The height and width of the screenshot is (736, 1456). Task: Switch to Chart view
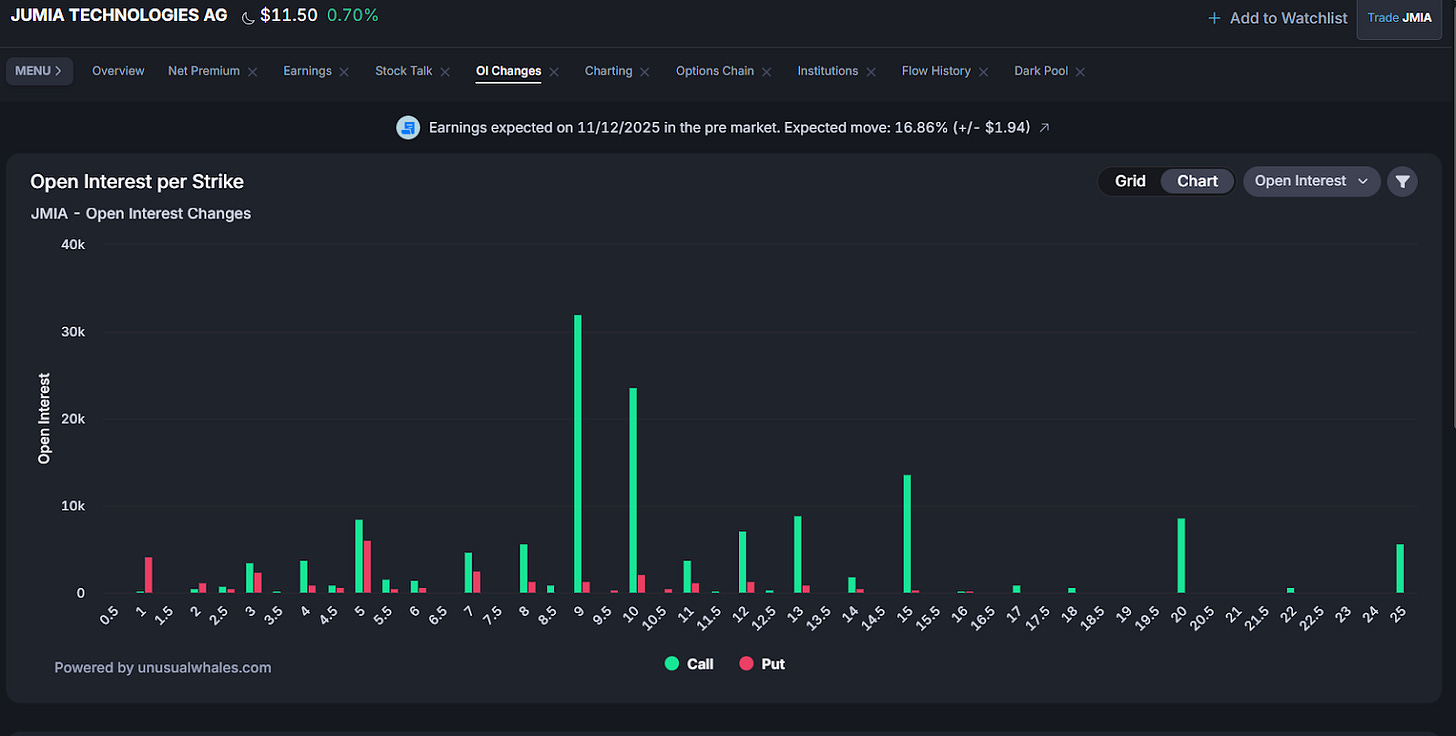(1197, 181)
